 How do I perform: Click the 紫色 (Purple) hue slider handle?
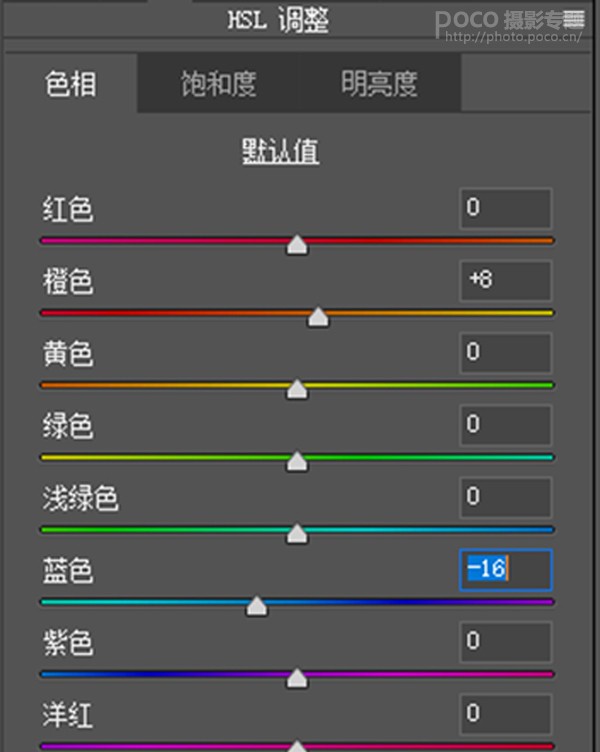pyautogui.click(x=297, y=679)
